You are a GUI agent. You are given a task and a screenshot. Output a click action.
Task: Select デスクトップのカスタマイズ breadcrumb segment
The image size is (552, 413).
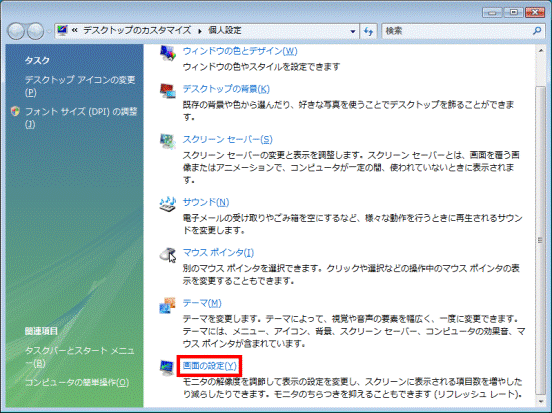137,31
